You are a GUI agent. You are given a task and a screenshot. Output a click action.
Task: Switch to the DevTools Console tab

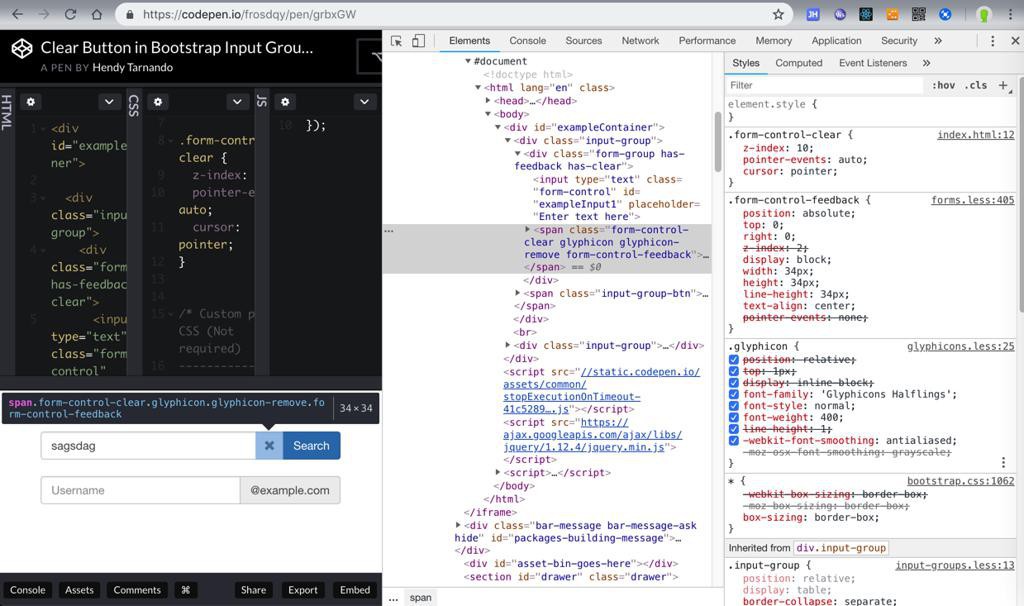tap(527, 40)
